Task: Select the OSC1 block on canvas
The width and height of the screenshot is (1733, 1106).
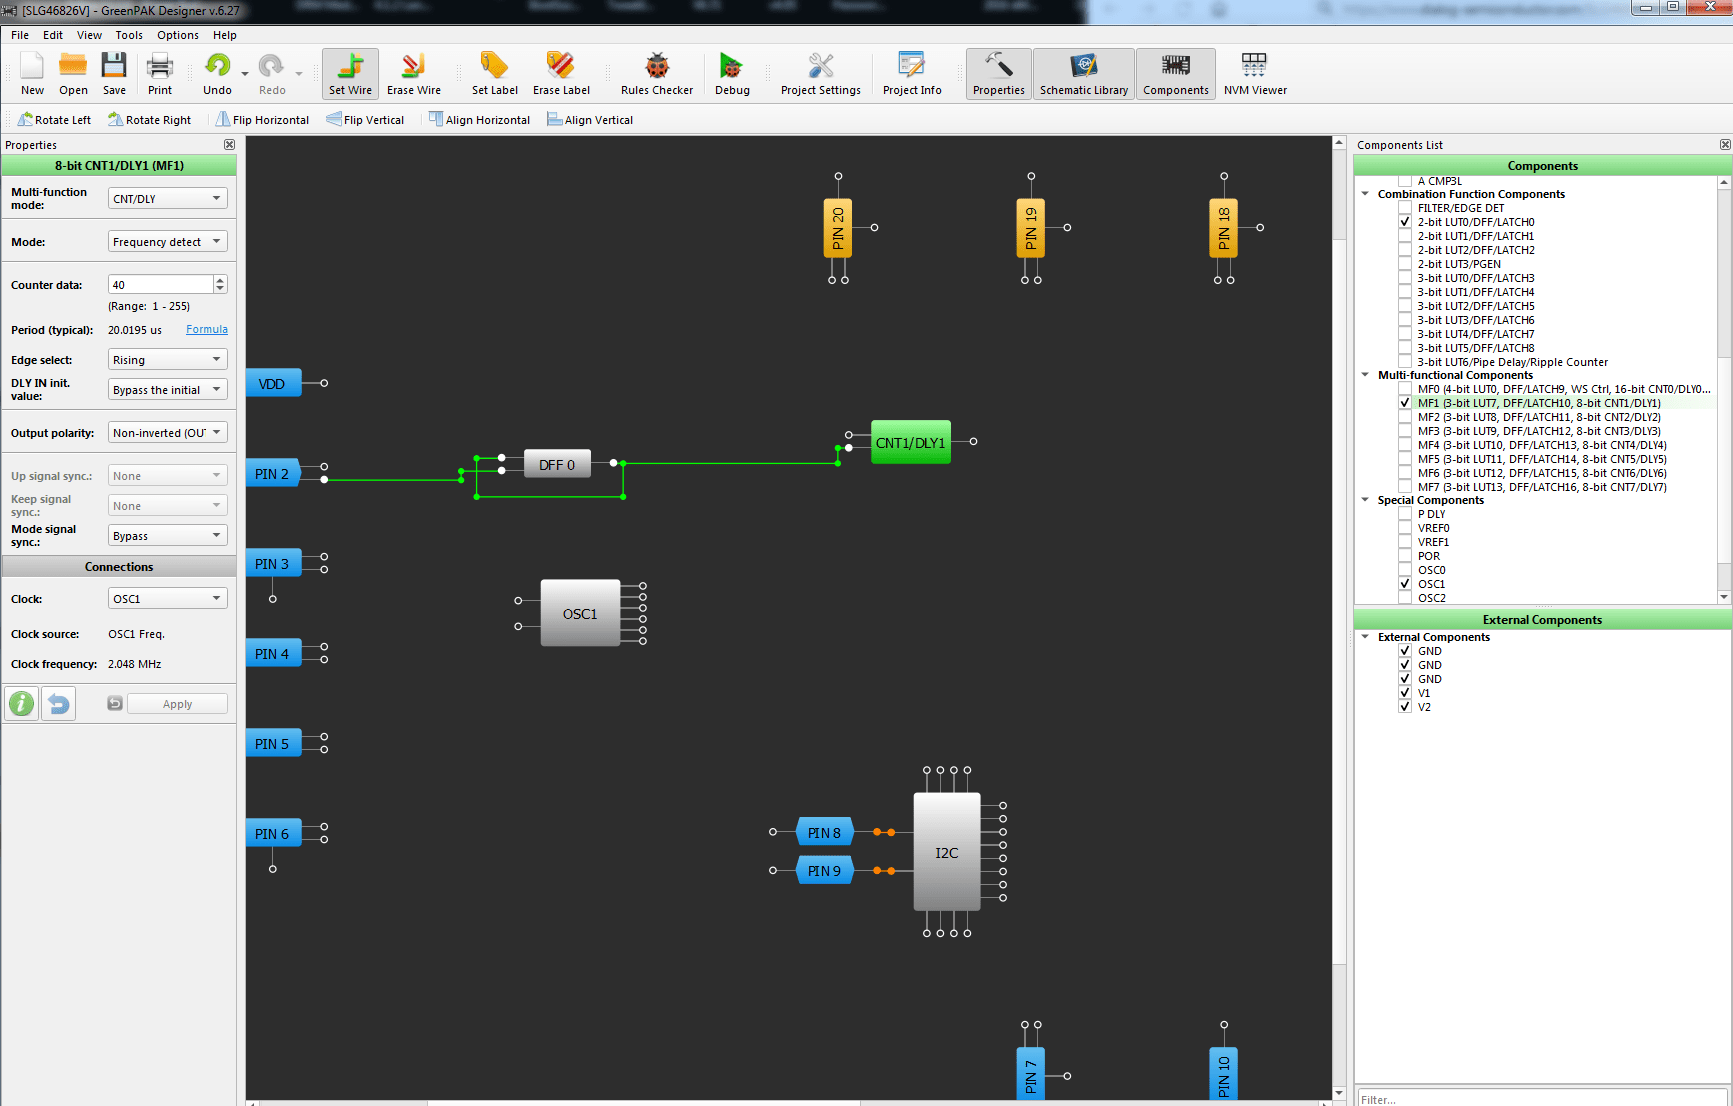Action: pyautogui.click(x=580, y=613)
